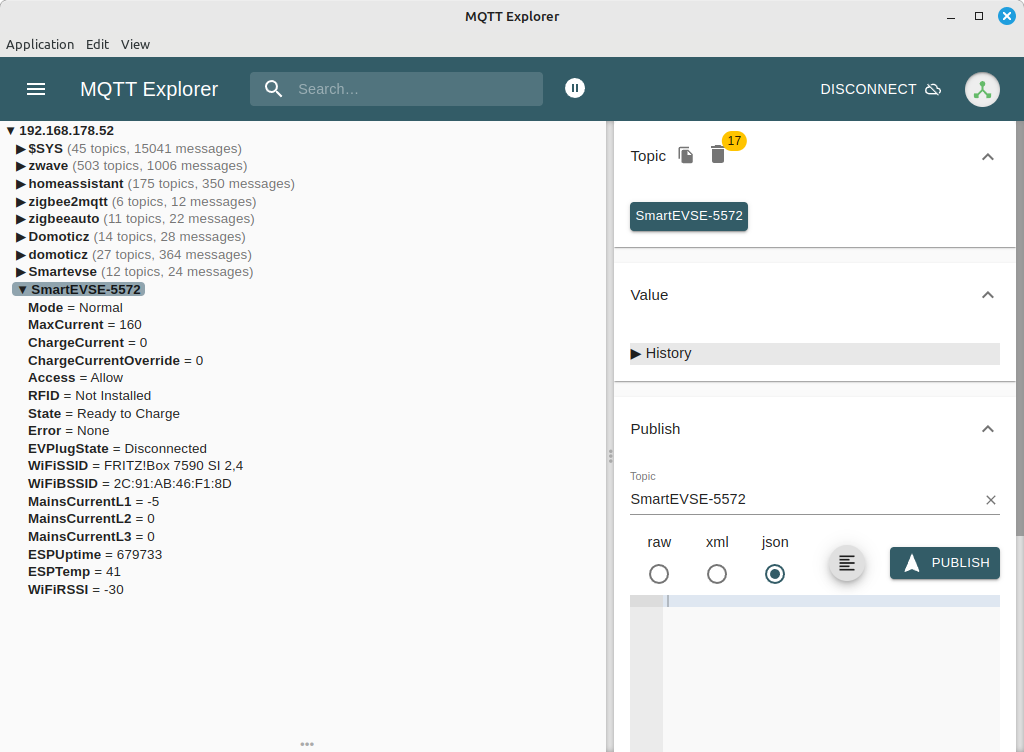Select the Error = None topic

click(69, 431)
